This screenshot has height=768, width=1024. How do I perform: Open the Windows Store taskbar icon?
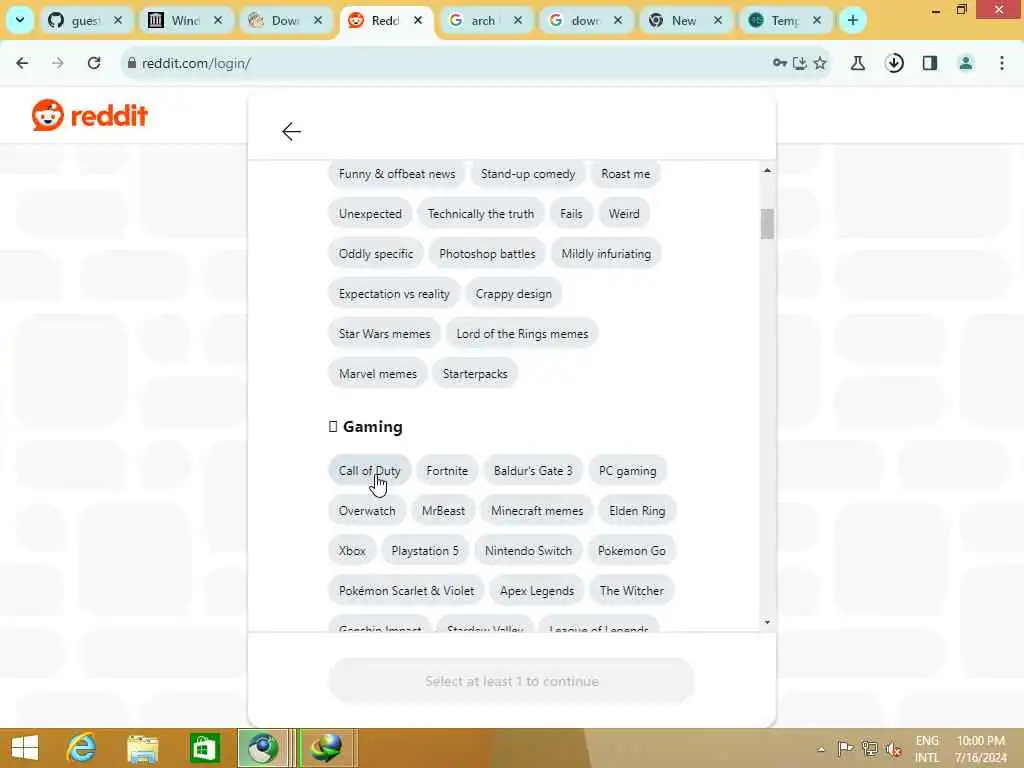204,748
